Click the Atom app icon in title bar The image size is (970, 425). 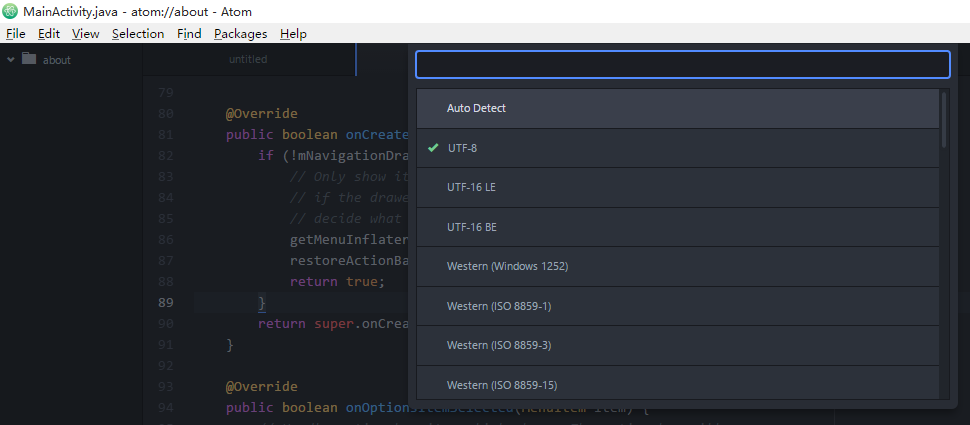coord(11,11)
